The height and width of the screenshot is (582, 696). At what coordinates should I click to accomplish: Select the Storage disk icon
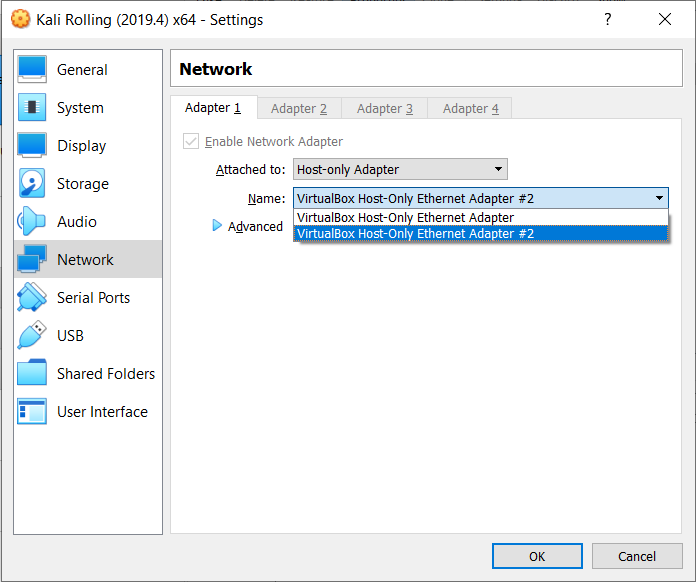(32, 183)
